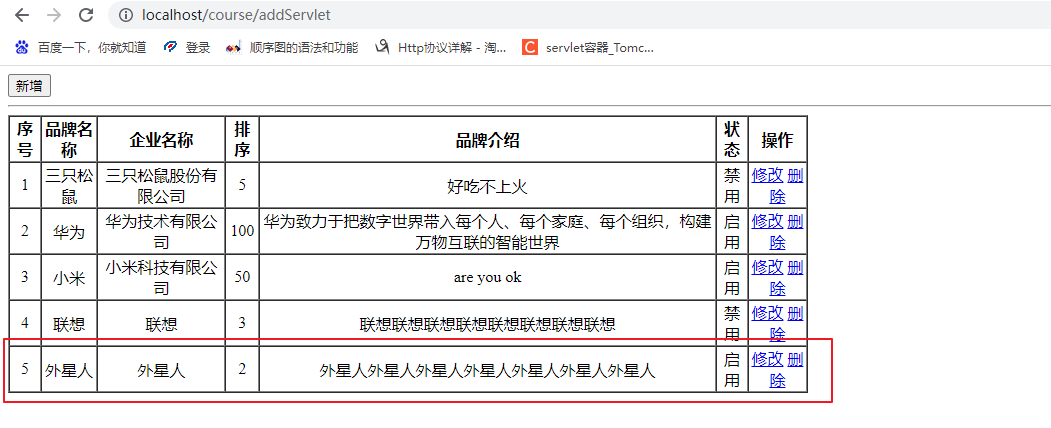Click 删除 link for 三只松鼠 row

point(795,175)
